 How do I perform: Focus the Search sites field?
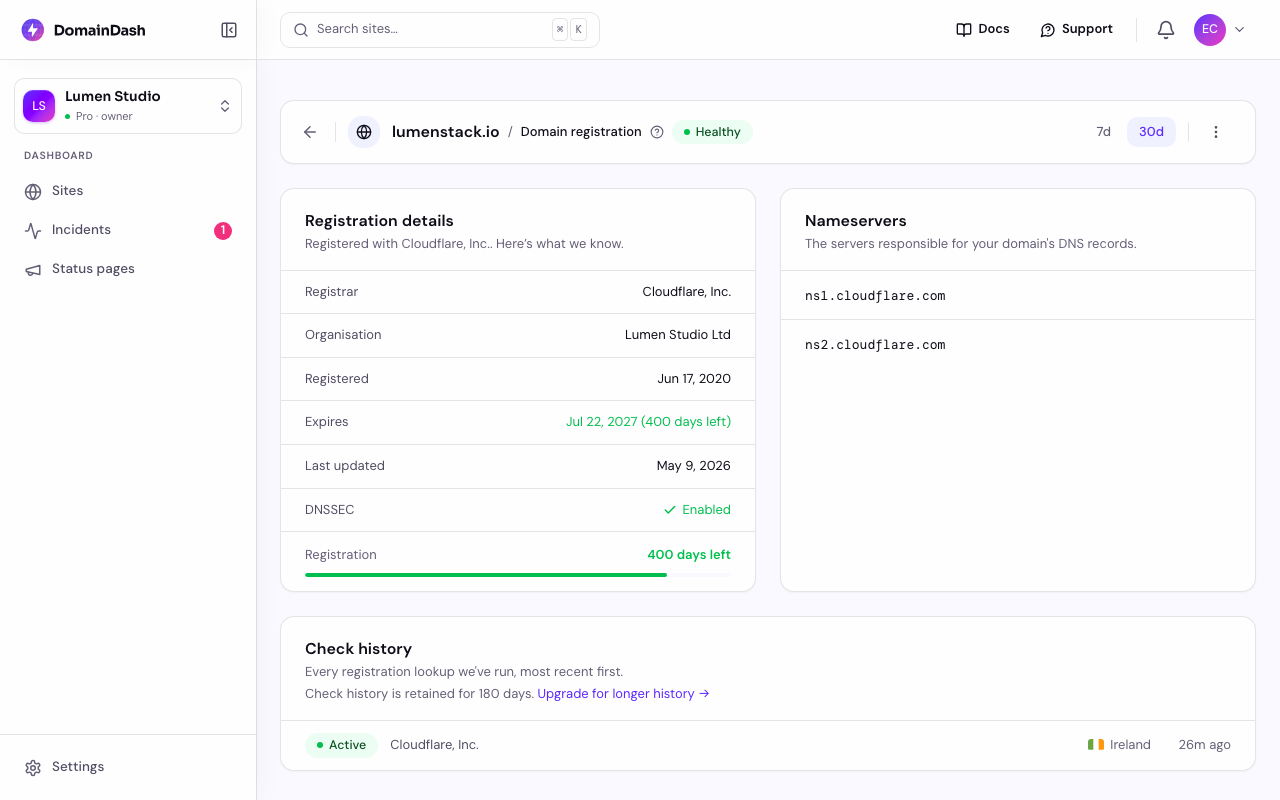point(440,30)
